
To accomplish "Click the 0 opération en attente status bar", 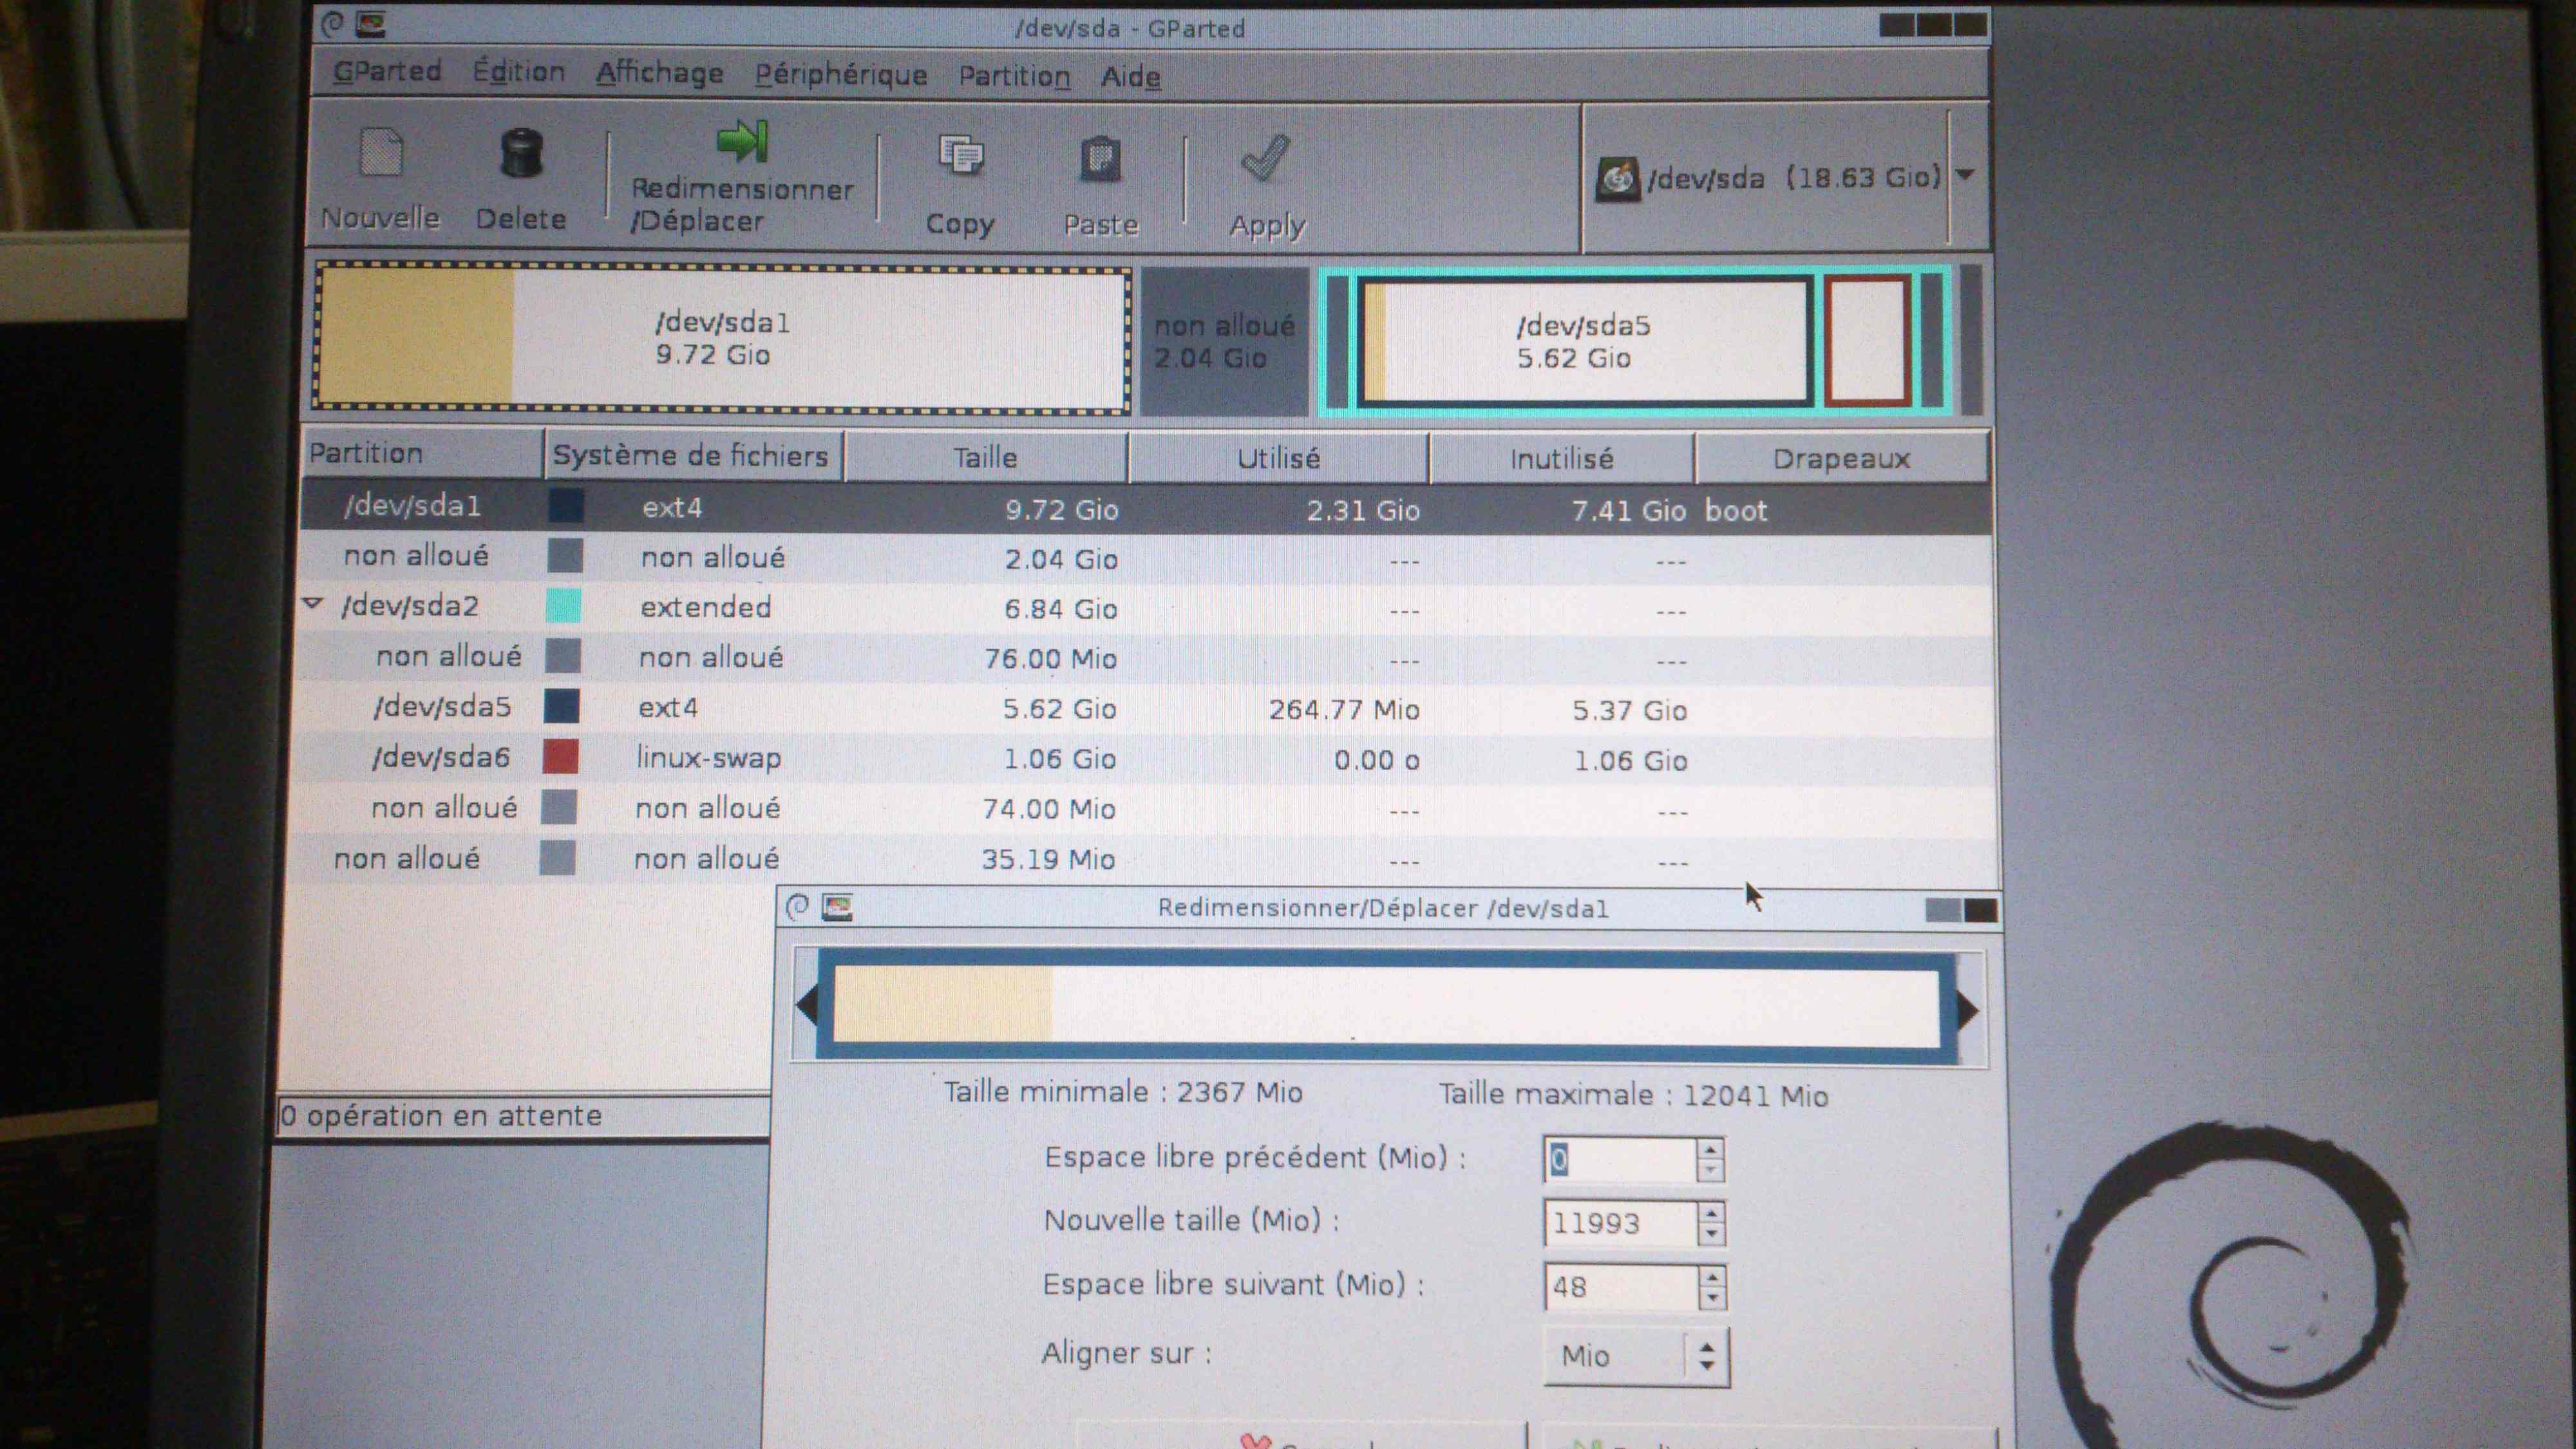I will 523,1116.
